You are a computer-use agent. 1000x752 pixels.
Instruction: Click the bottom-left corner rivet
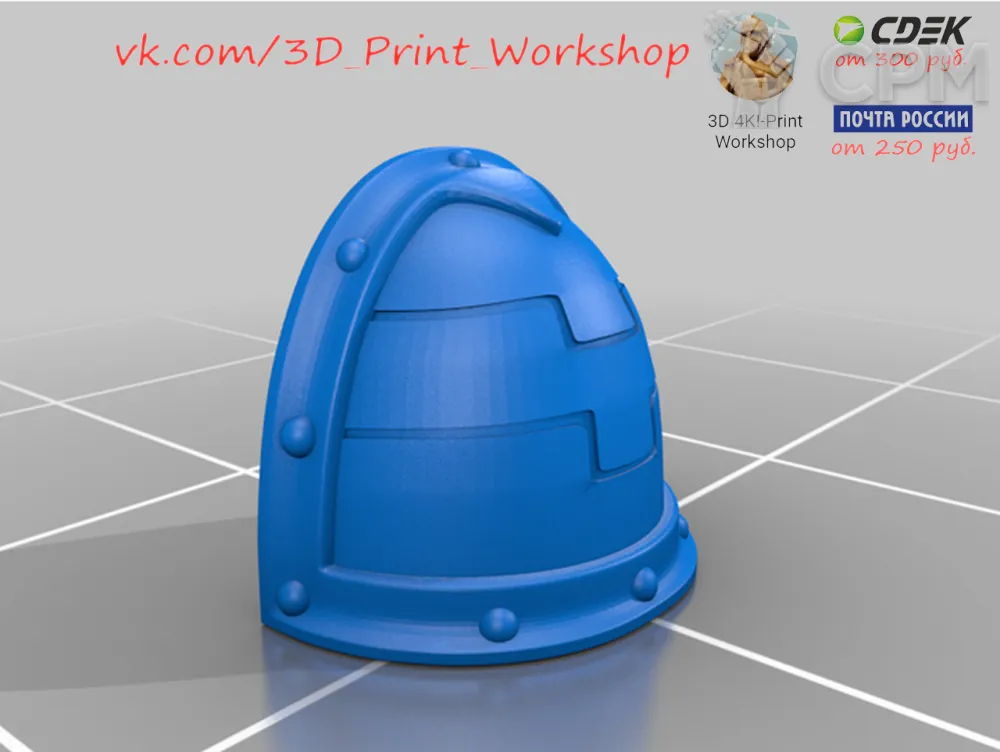(x=293, y=597)
